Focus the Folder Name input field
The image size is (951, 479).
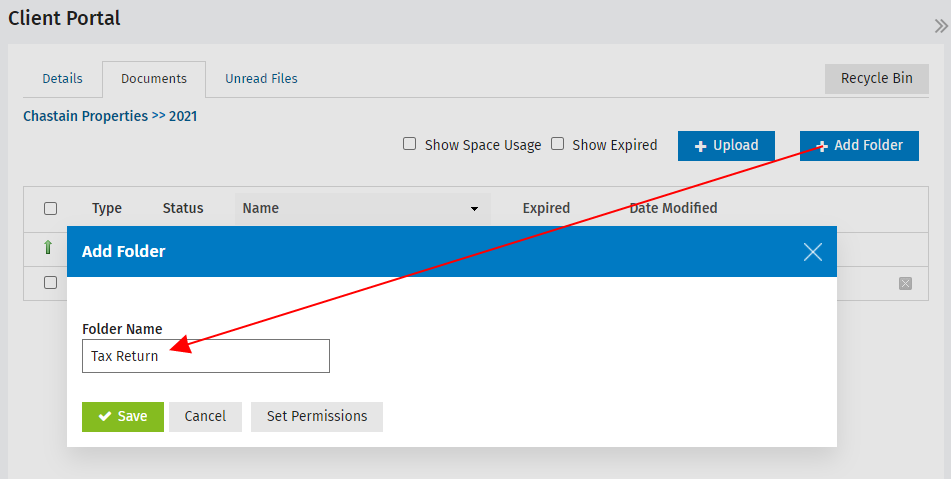[x=206, y=356]
